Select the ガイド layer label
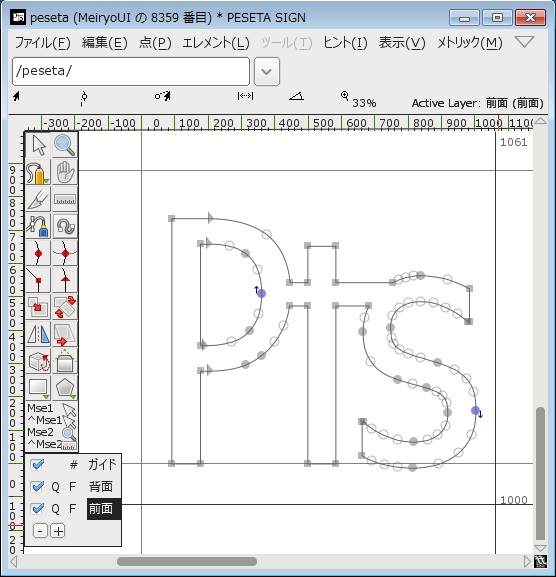Screen dimensions: 556x577 (x=102, y=465)
